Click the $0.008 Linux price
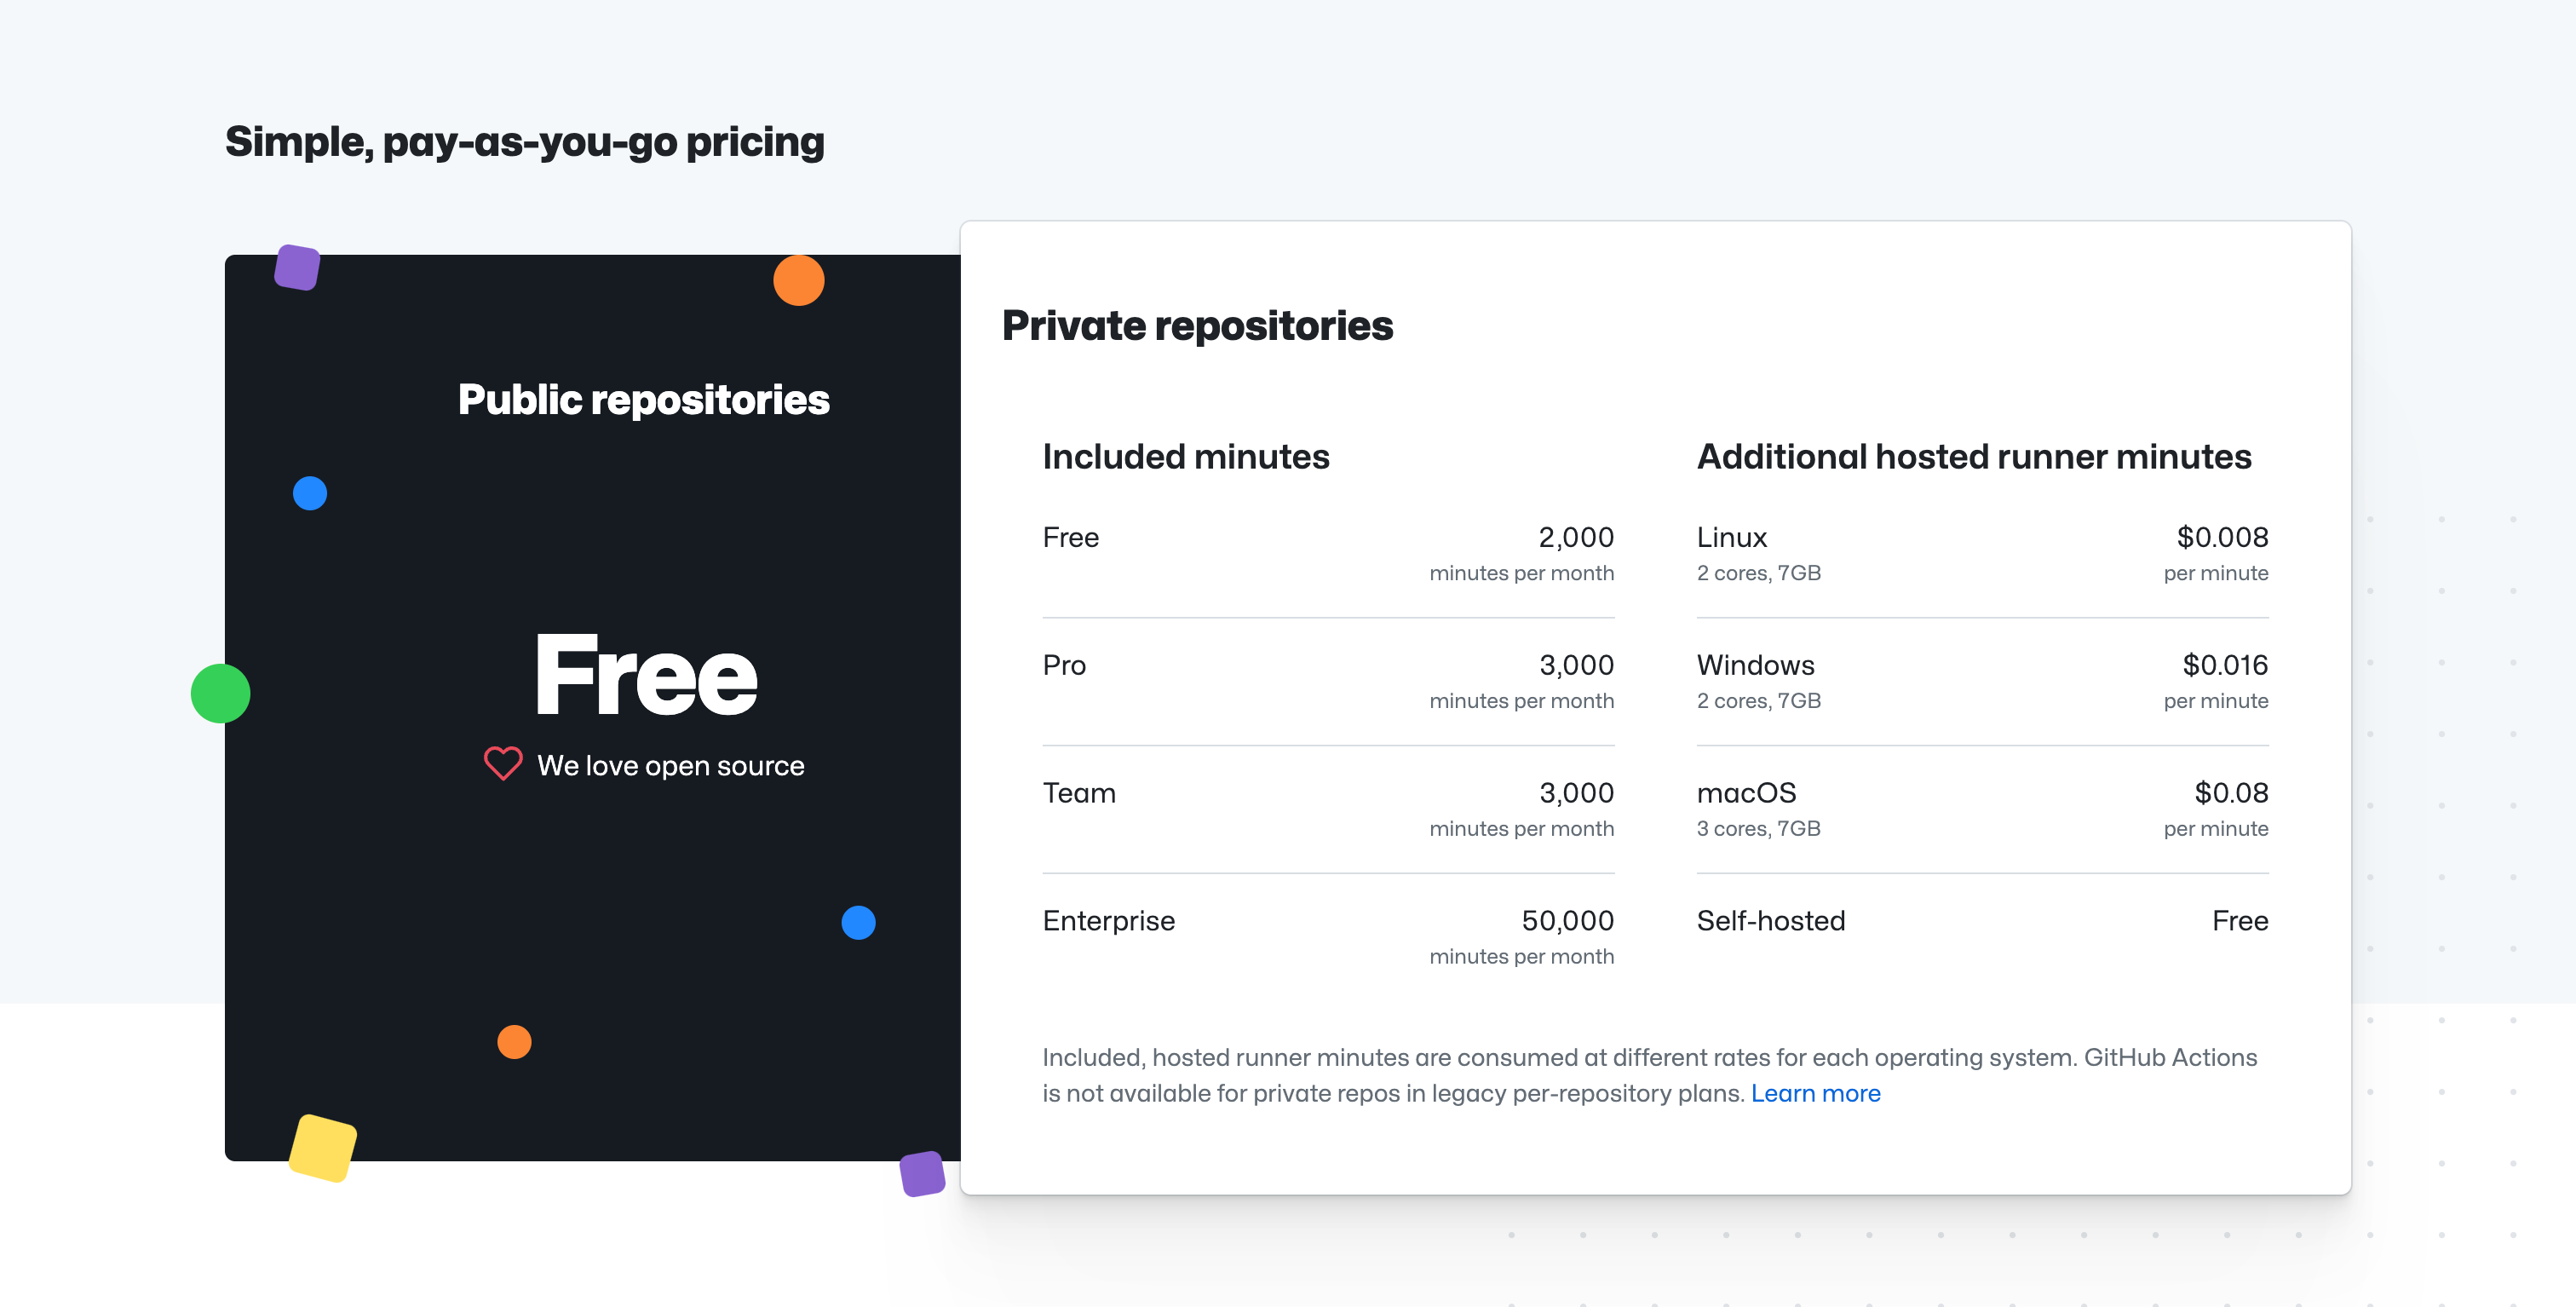 [2222, 538]
